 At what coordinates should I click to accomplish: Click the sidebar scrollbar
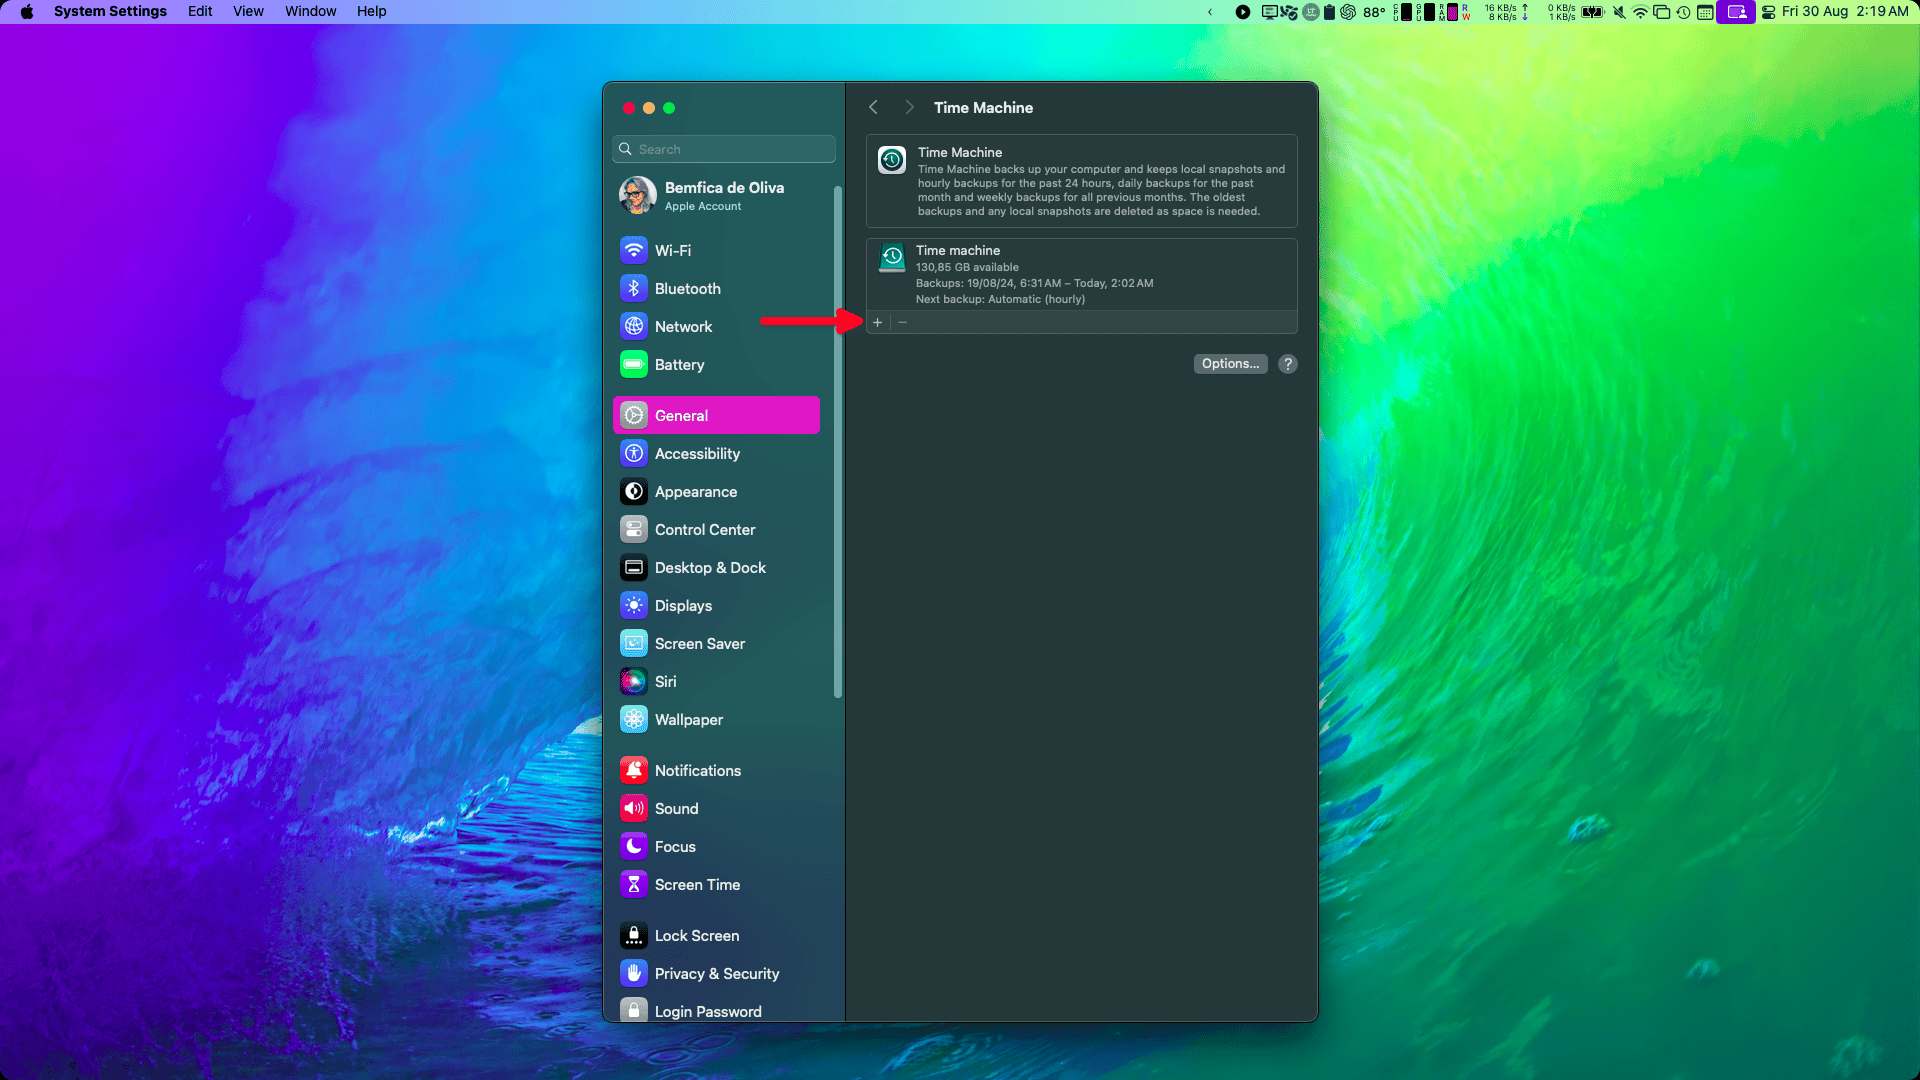click(x=838, y=441)
